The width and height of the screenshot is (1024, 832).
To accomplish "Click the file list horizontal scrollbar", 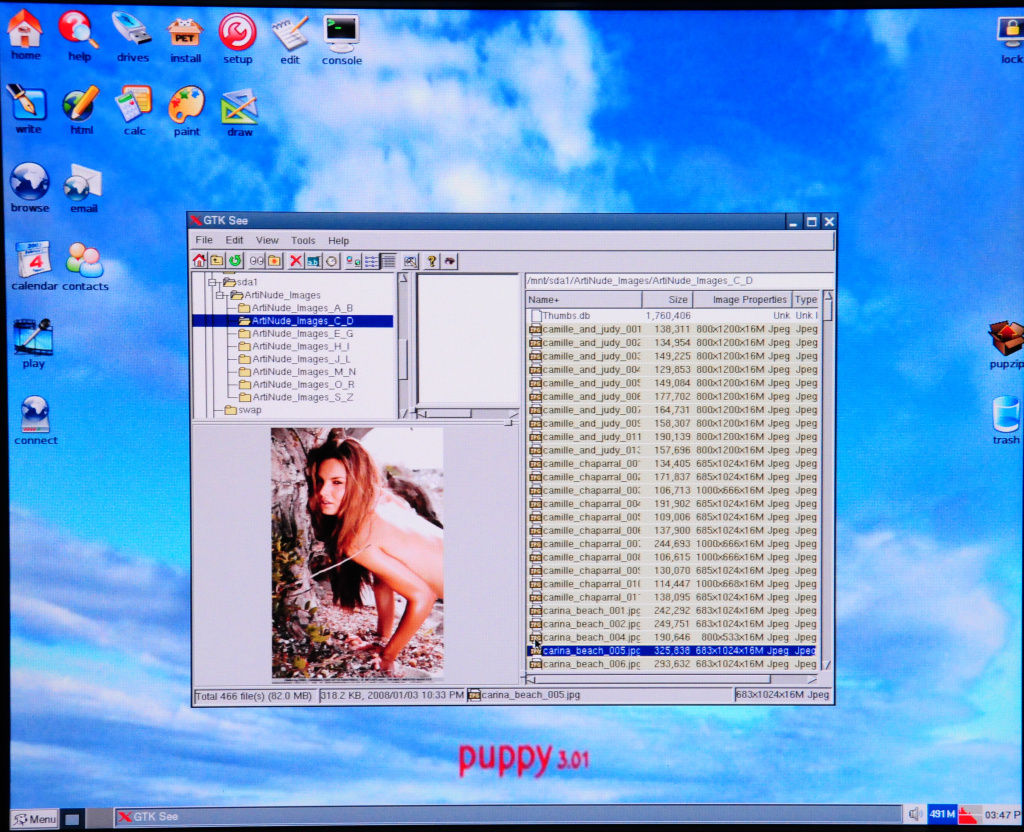I will tap(650, 678).
